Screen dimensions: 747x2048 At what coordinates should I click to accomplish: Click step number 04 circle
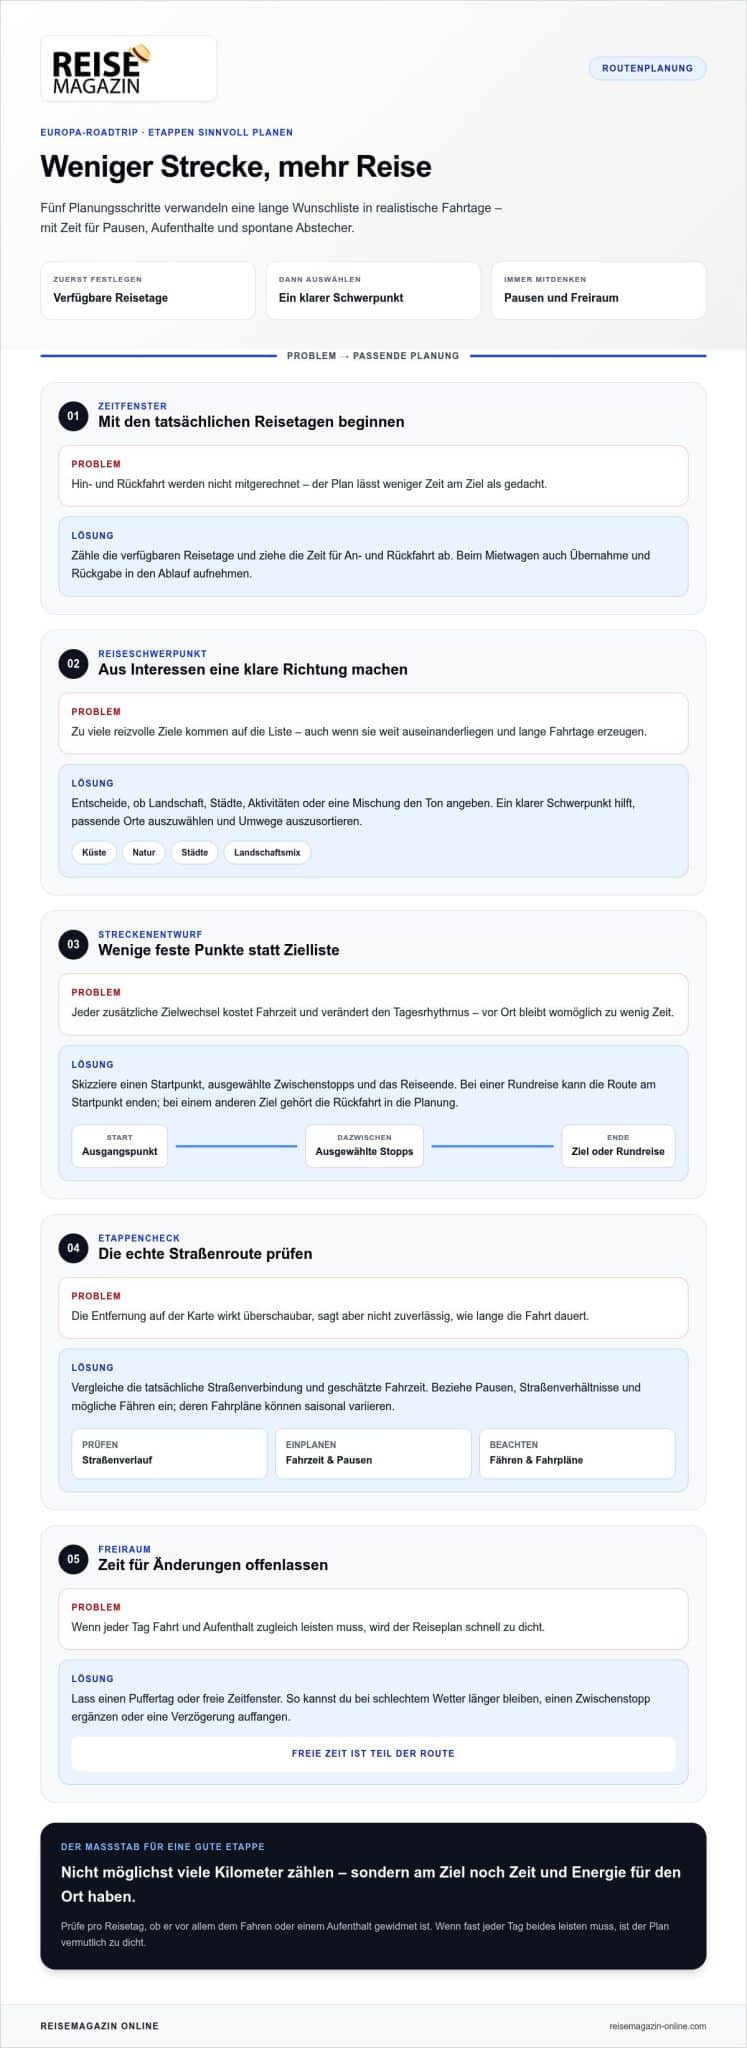pos(73,1247)
